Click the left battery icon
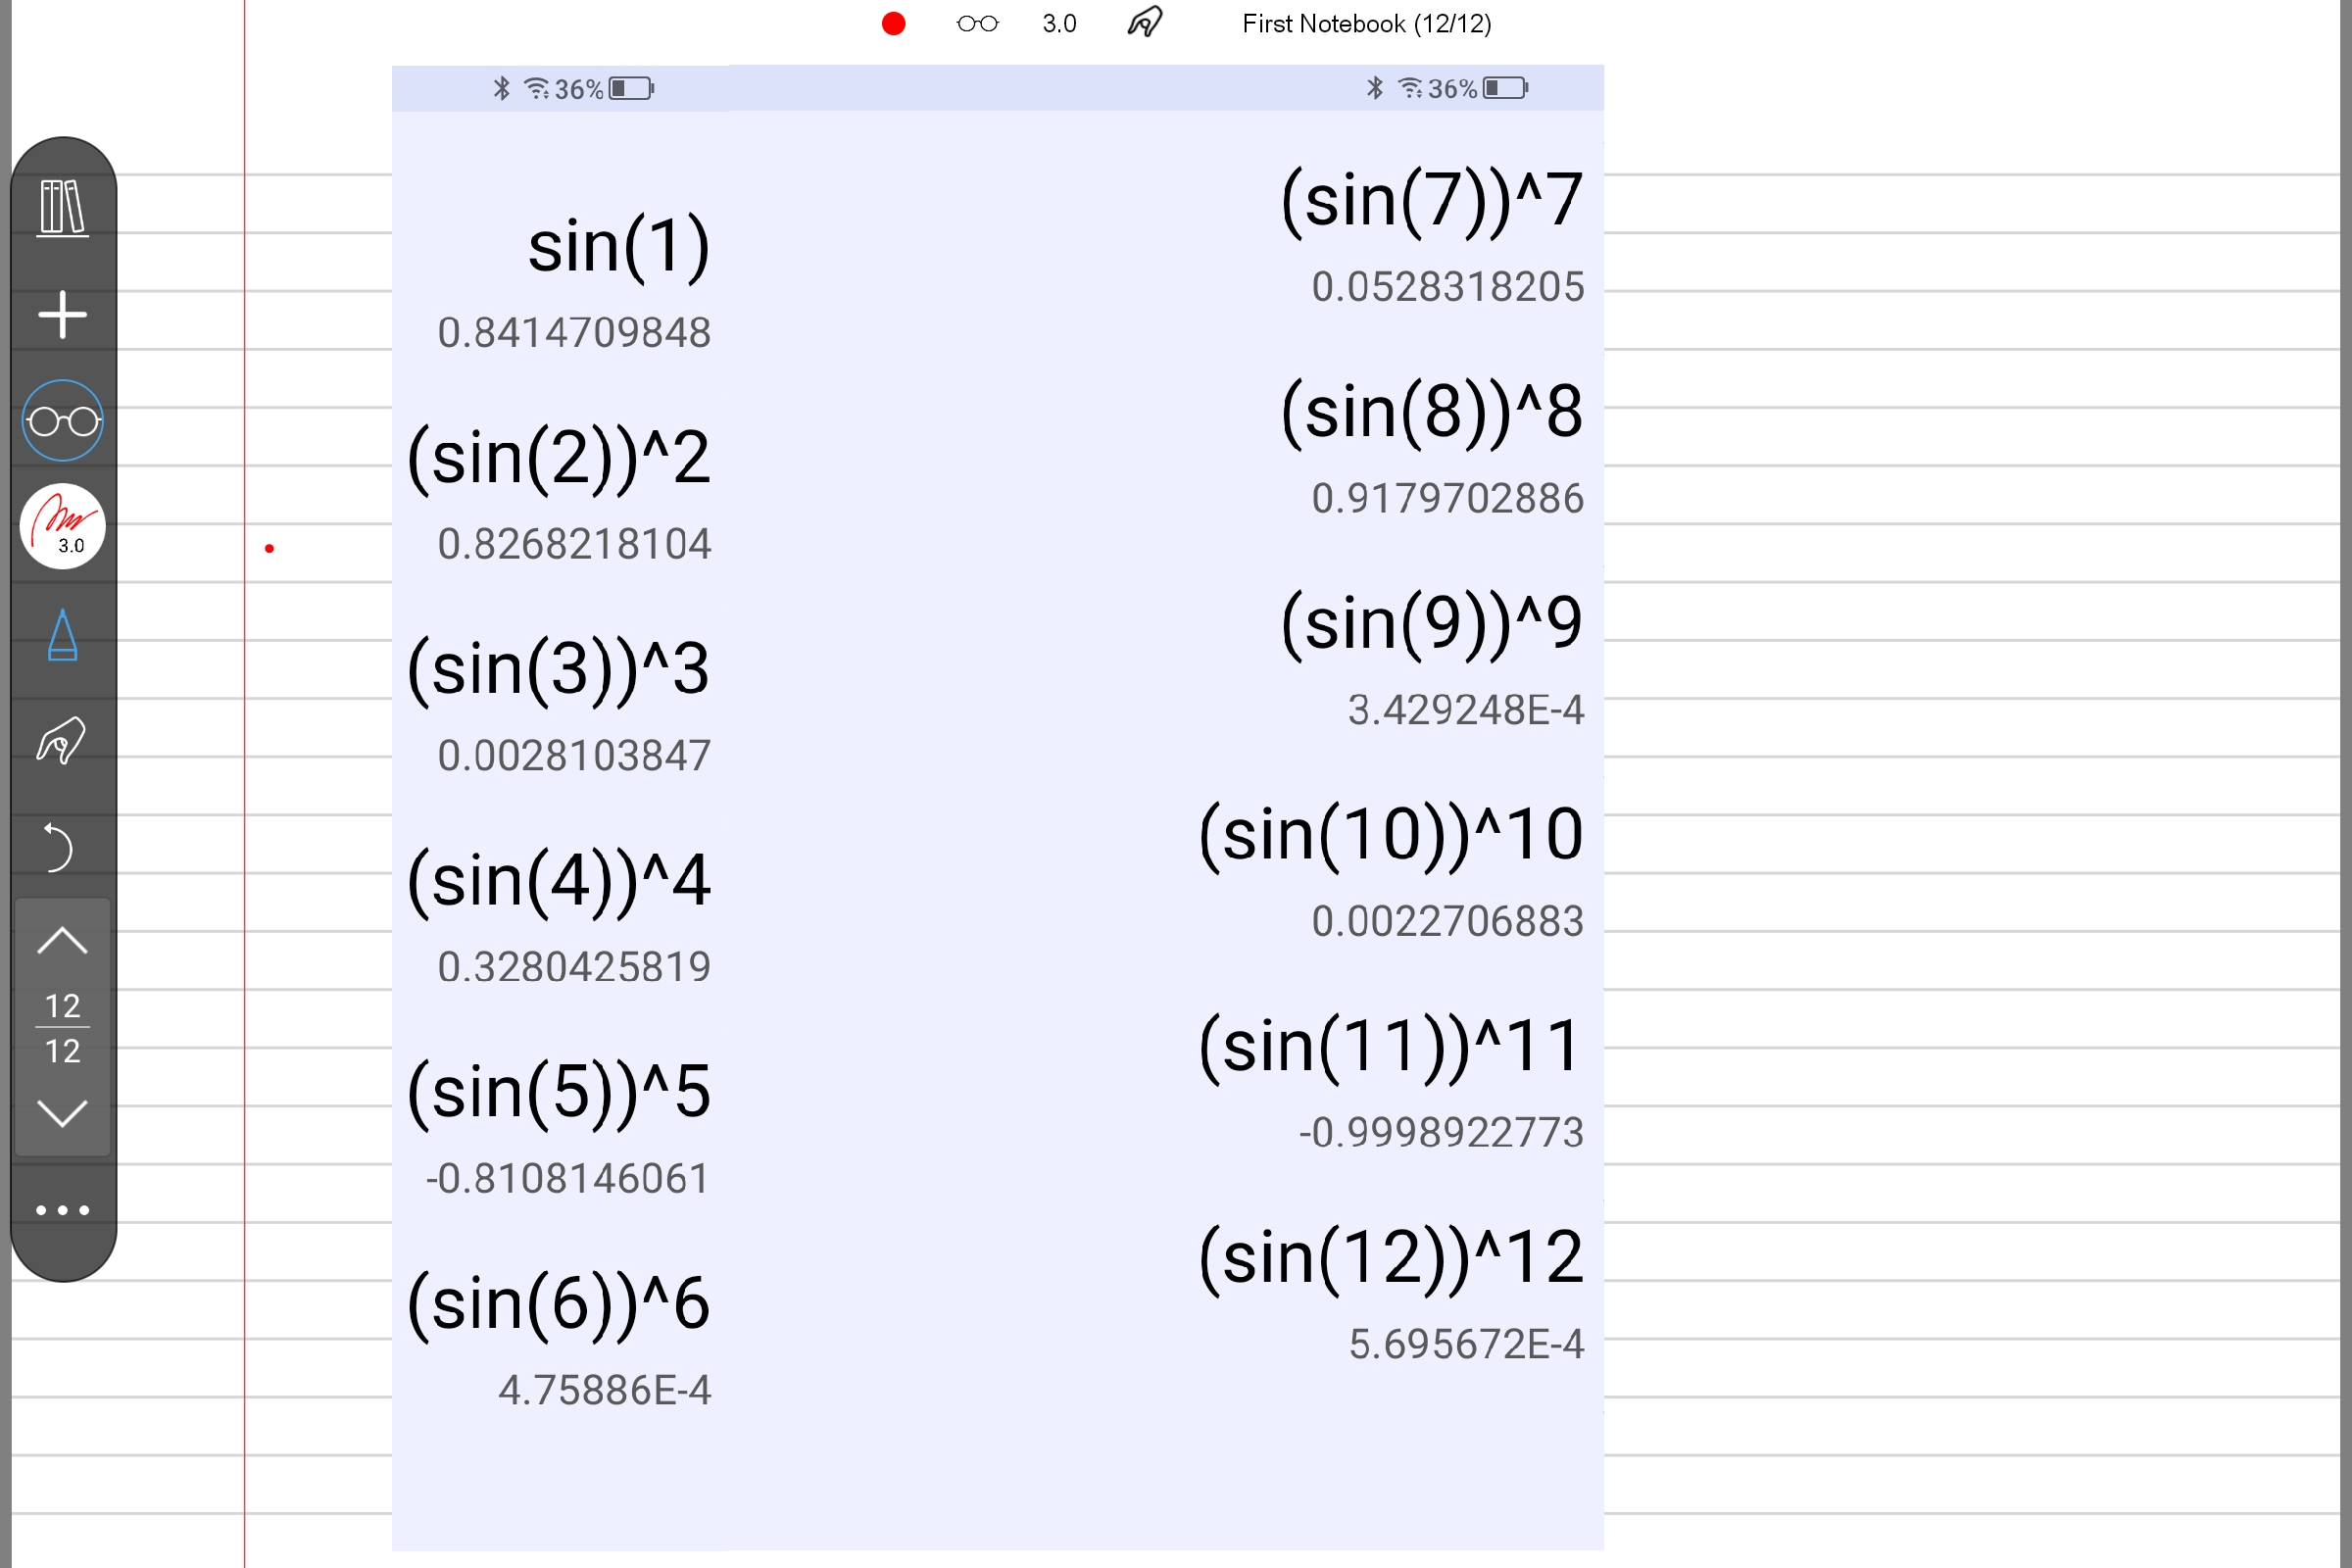This screenshot has height=1568, width=2352. pos(632,89)
